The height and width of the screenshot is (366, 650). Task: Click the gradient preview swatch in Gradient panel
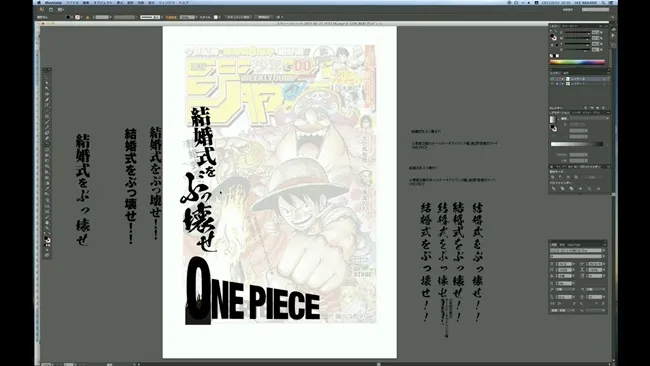point(552,119)
